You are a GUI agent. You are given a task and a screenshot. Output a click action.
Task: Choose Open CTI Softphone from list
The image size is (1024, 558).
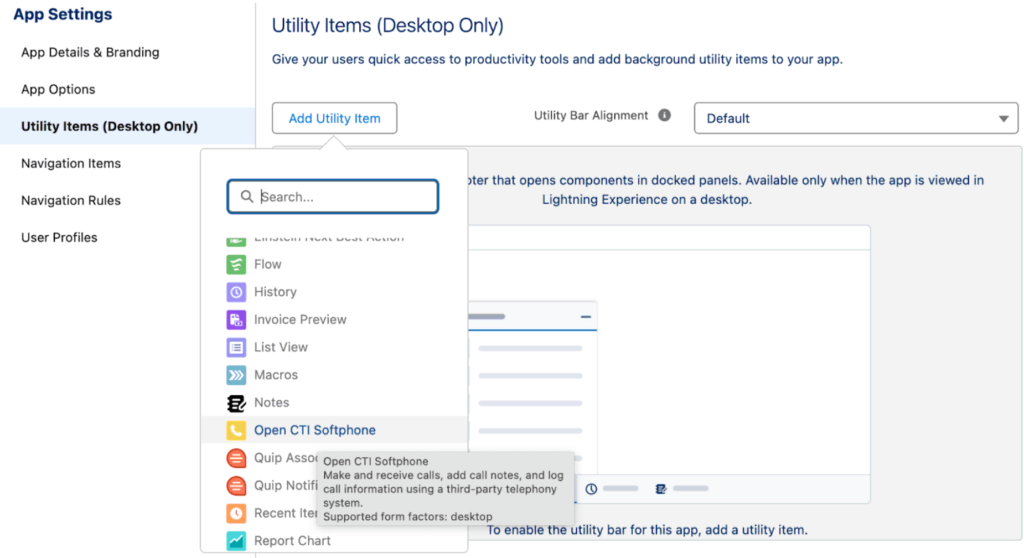[x=315, y=431]
